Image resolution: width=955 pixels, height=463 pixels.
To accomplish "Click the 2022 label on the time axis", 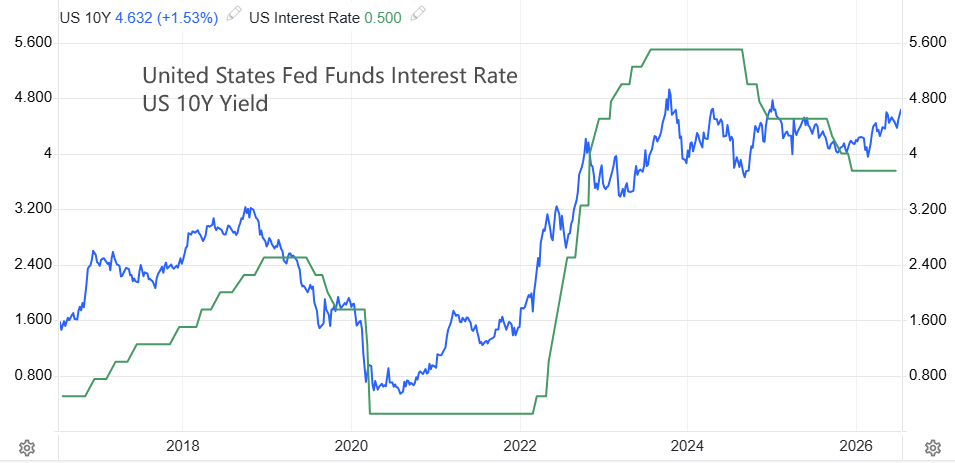I will coord(520,446).
